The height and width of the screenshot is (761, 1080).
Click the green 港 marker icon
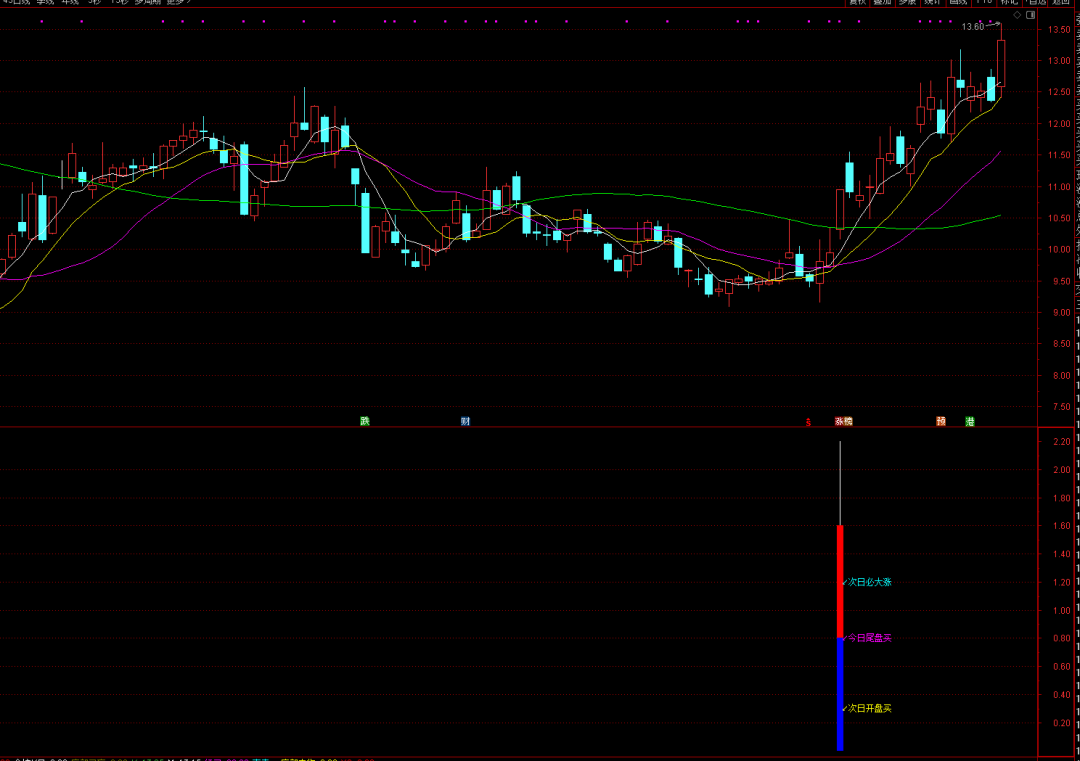tap(970, 421)
